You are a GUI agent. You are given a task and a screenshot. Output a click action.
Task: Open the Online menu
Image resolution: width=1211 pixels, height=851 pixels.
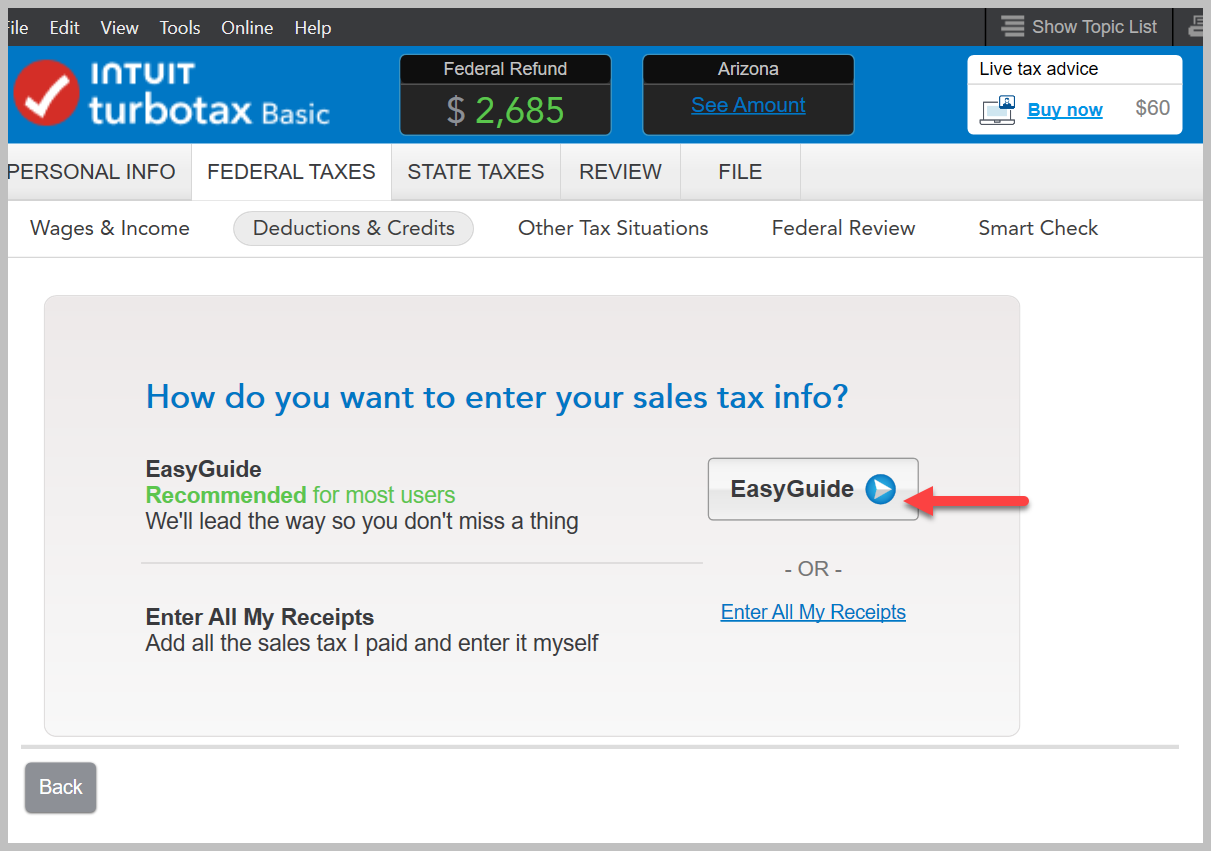point(247,28)
